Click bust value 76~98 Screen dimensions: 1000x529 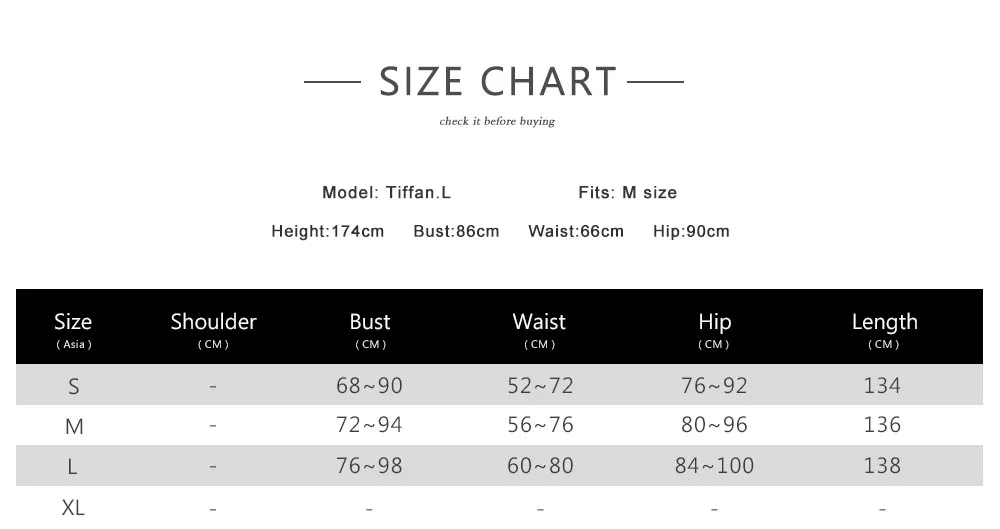tap(369, 466)
